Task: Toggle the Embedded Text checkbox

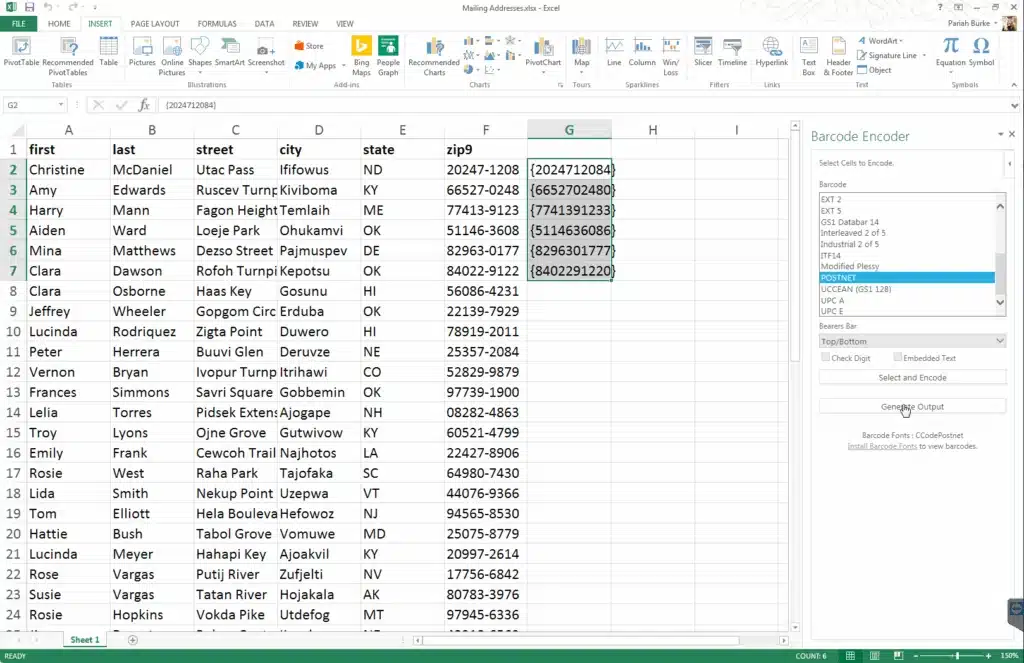Action: [x=898, y=357]
